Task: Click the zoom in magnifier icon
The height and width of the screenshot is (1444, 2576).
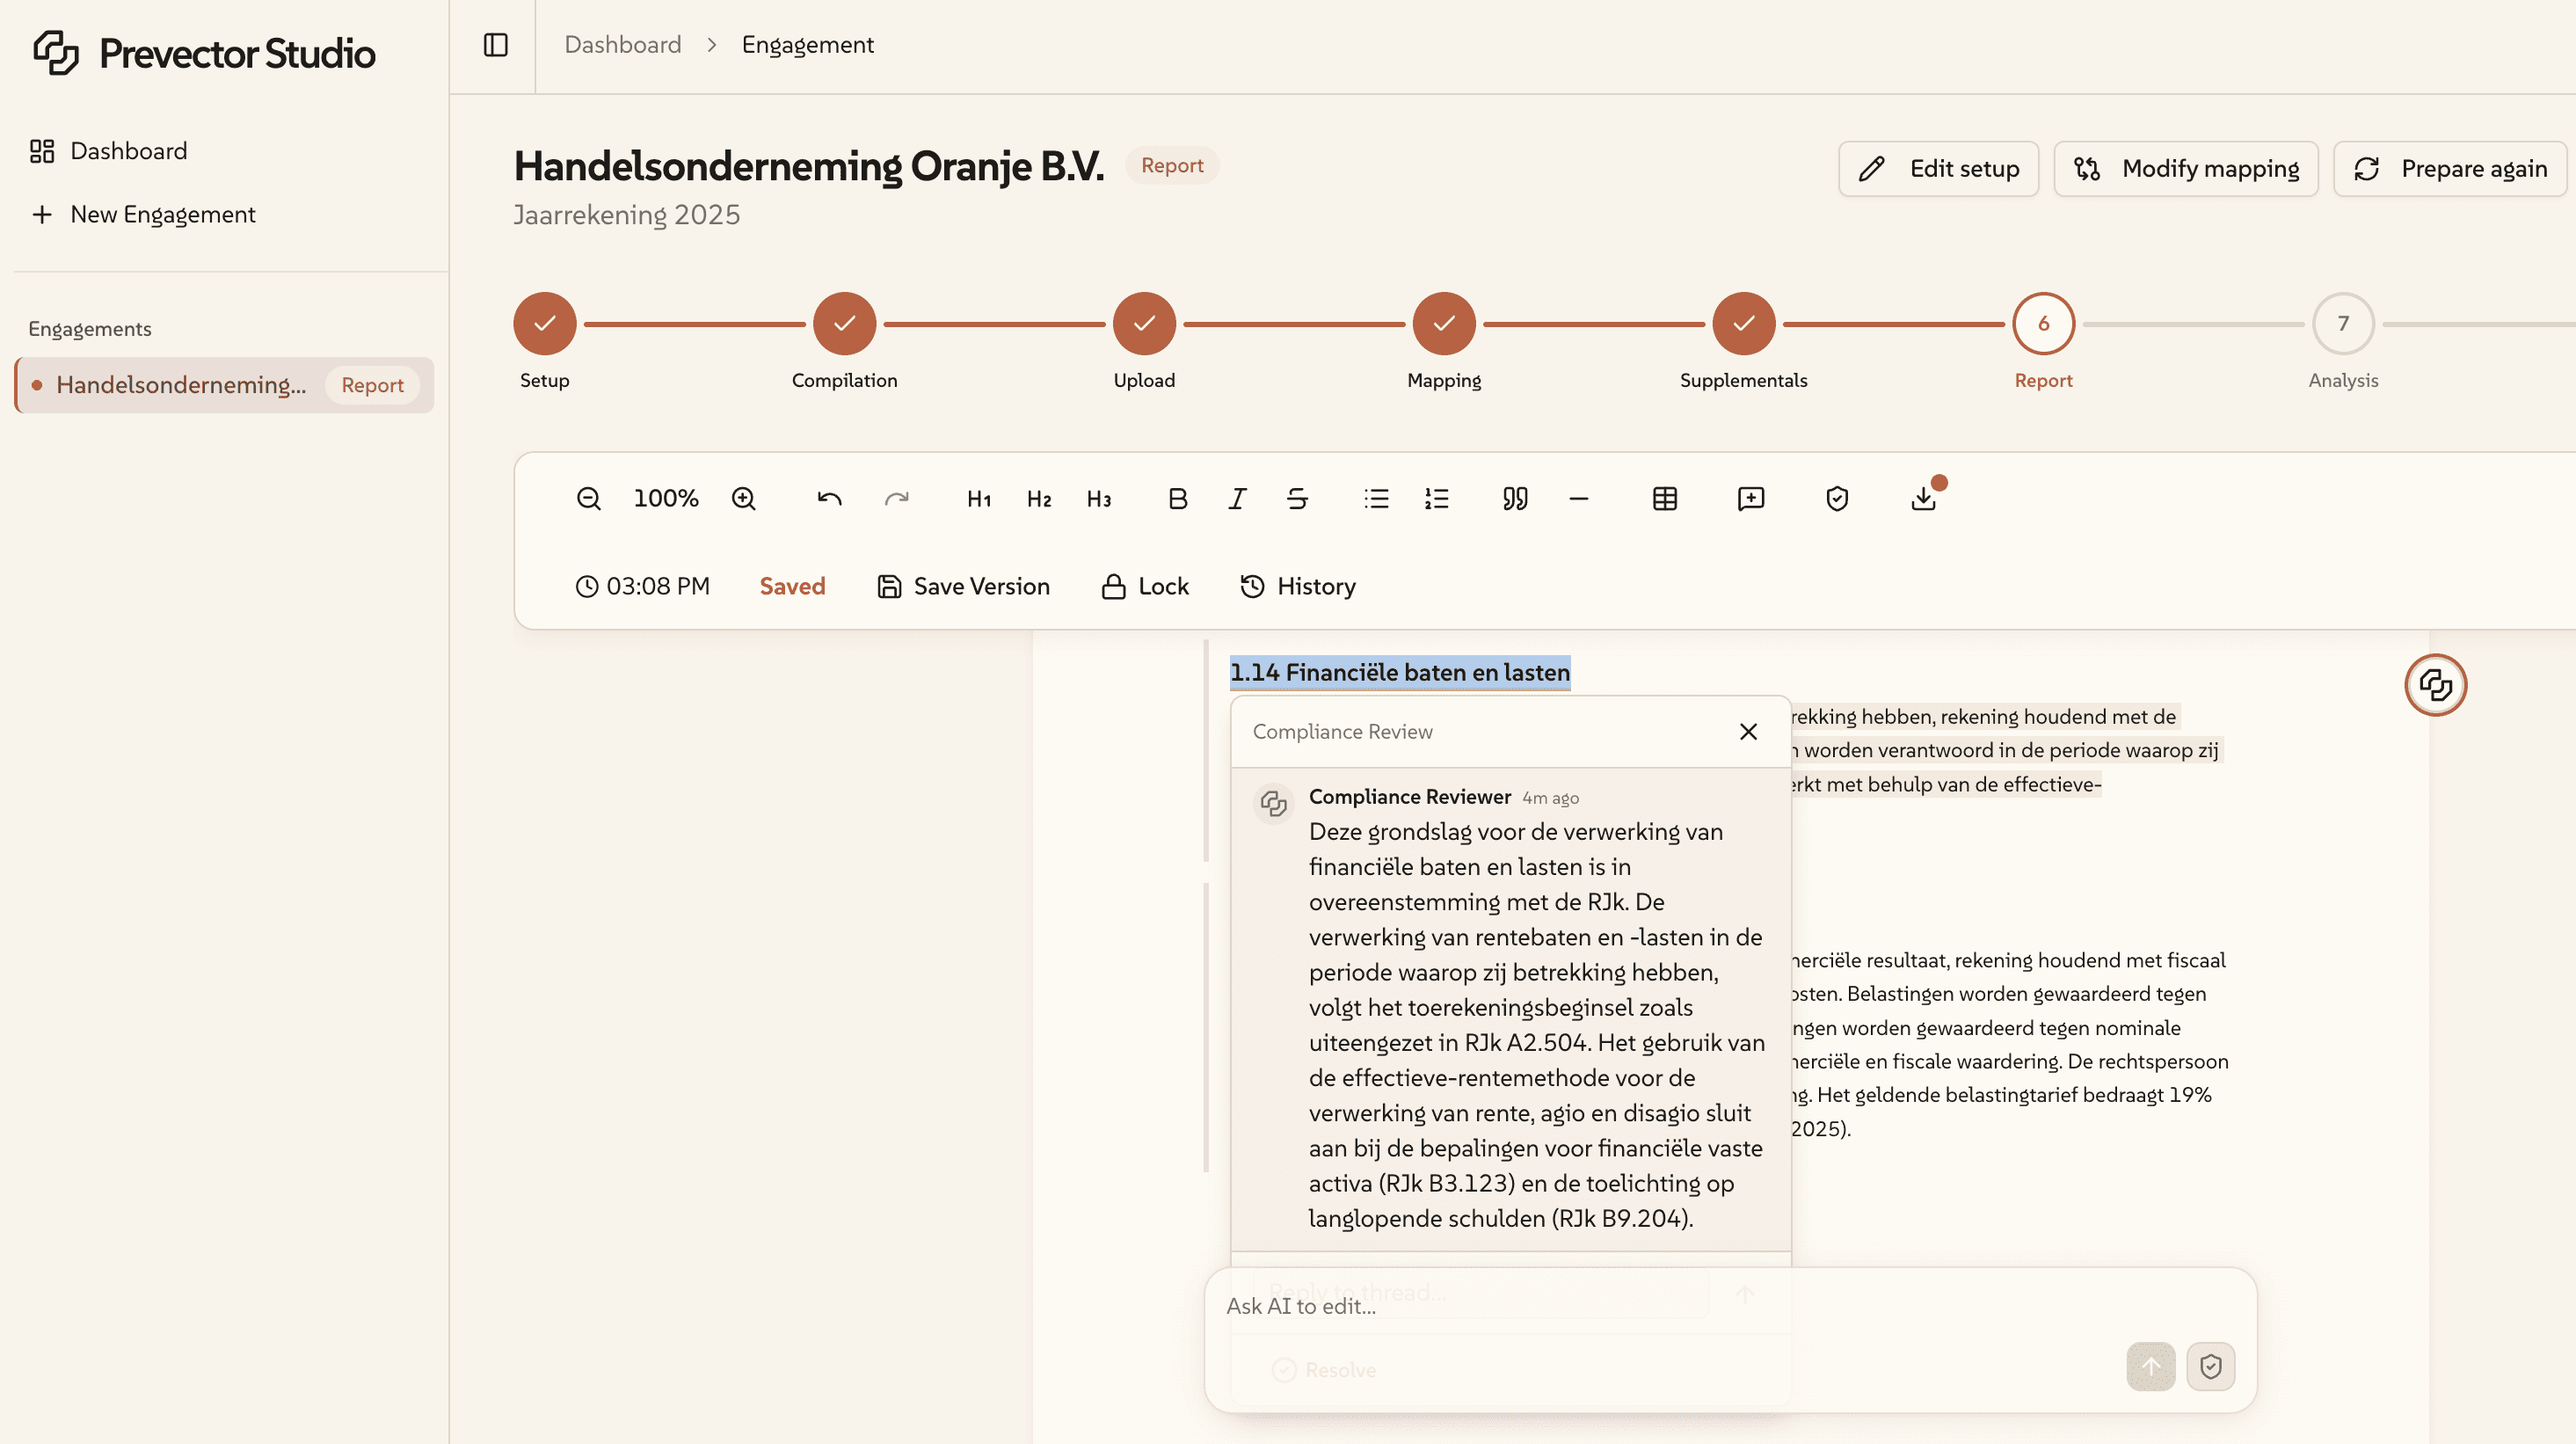Action: 743,498
